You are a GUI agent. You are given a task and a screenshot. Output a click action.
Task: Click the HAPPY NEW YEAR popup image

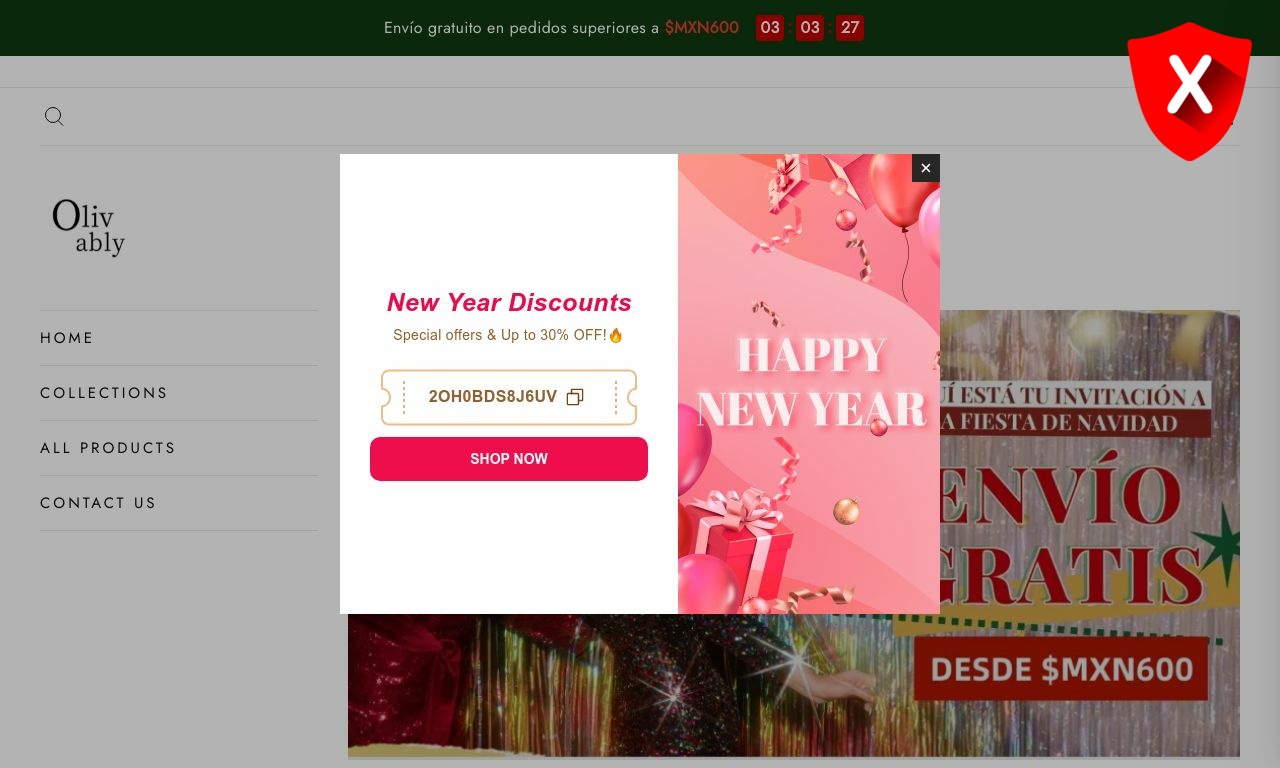[809, 384]
